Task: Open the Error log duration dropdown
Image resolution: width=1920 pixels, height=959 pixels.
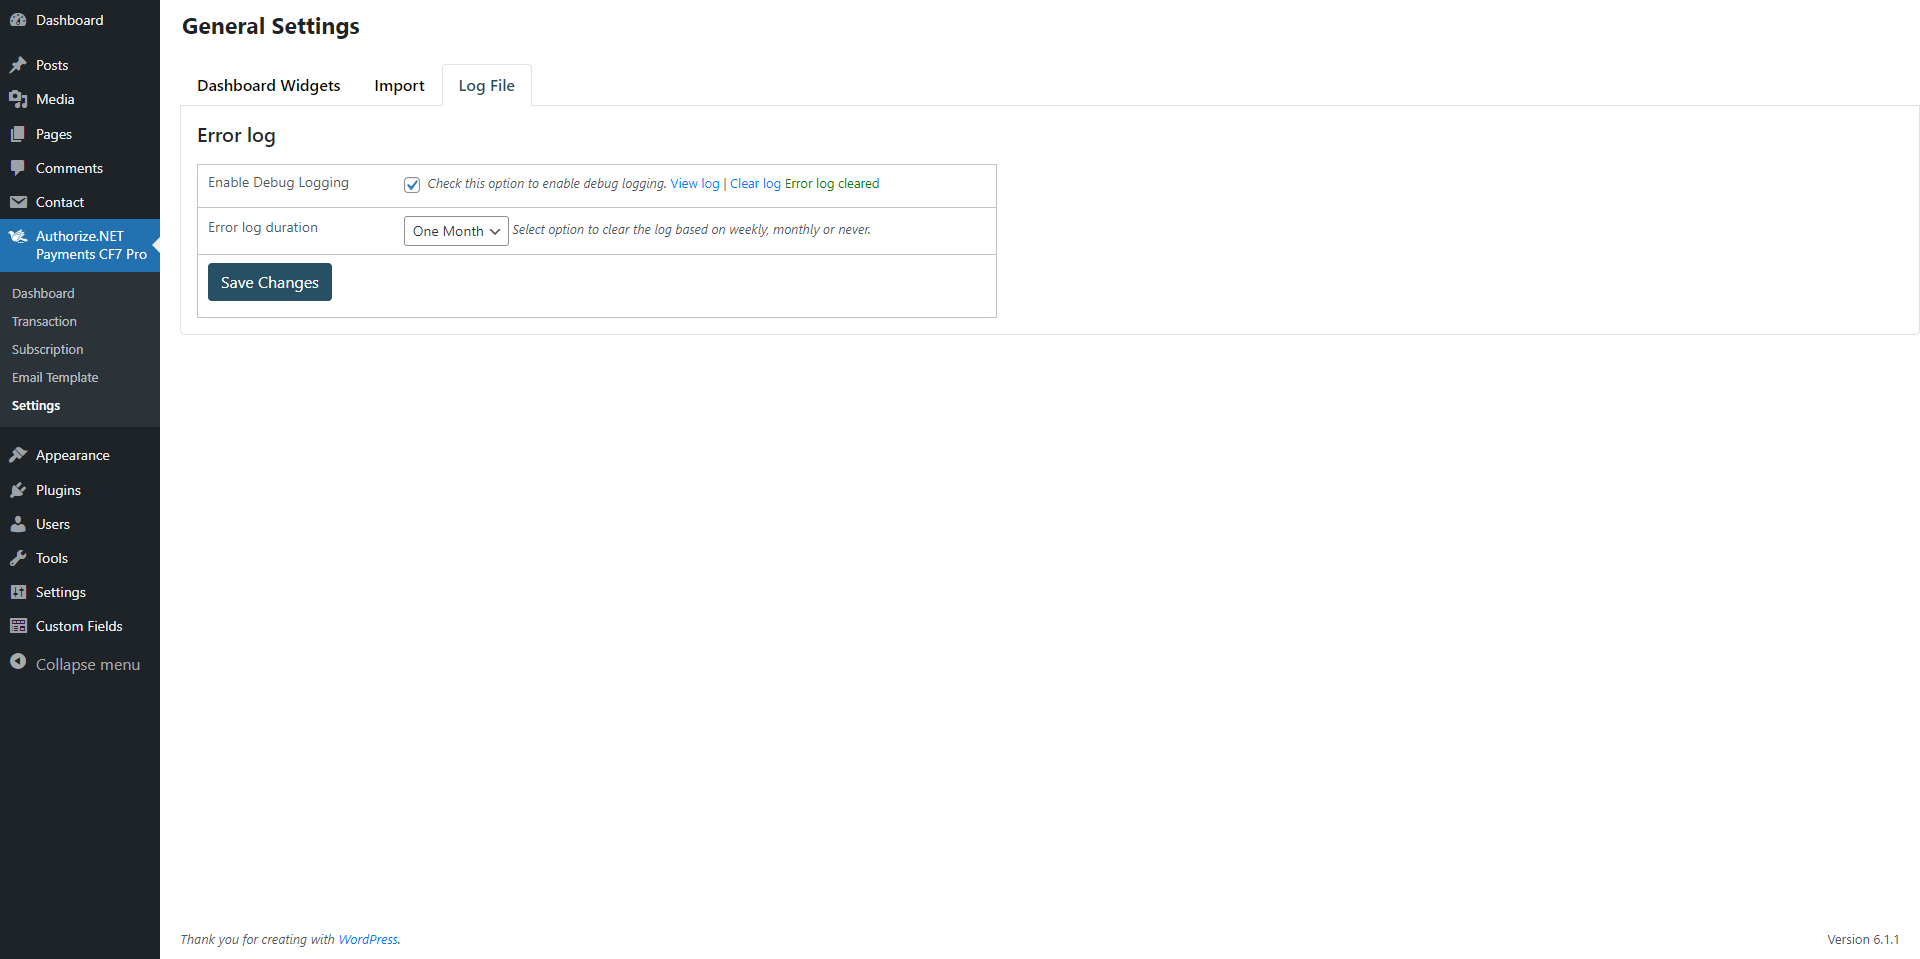Action: (x=456, y=231)
